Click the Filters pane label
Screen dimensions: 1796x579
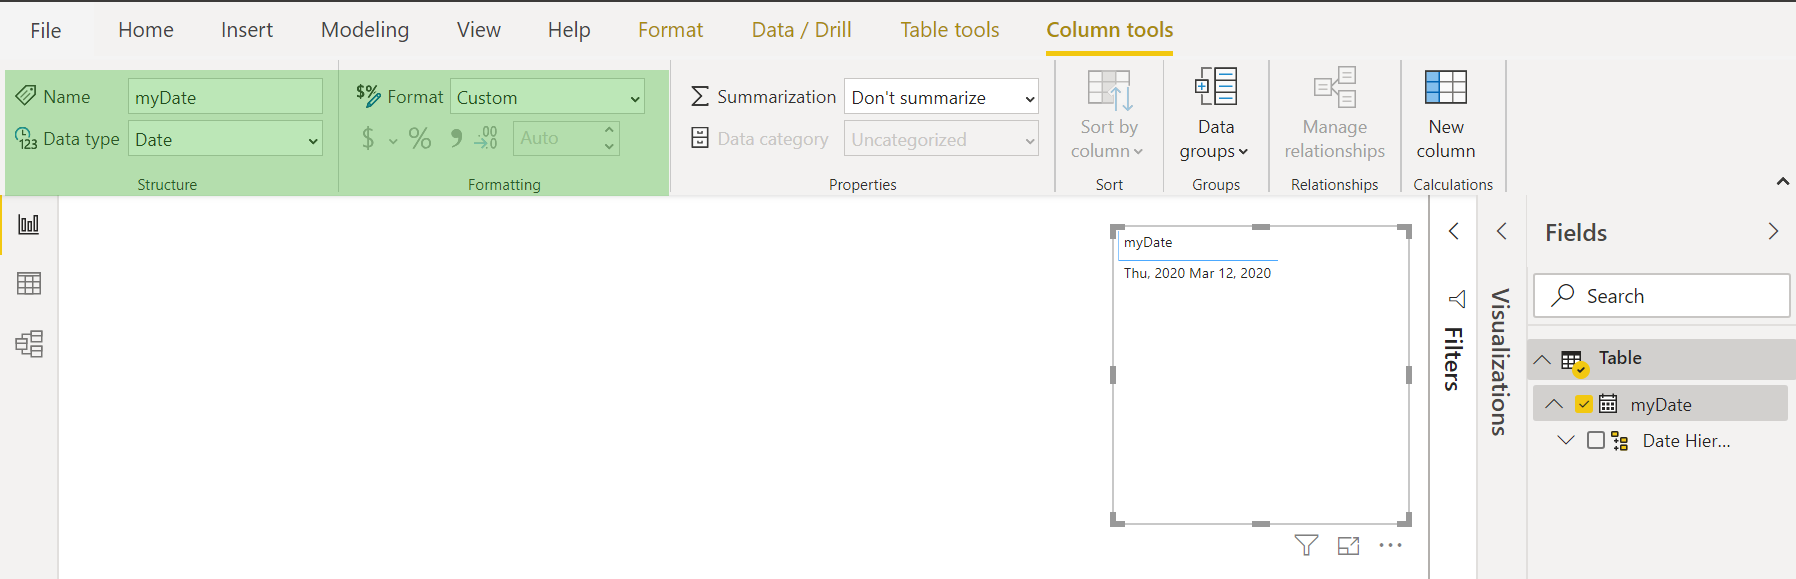(x=1453, y=358)
